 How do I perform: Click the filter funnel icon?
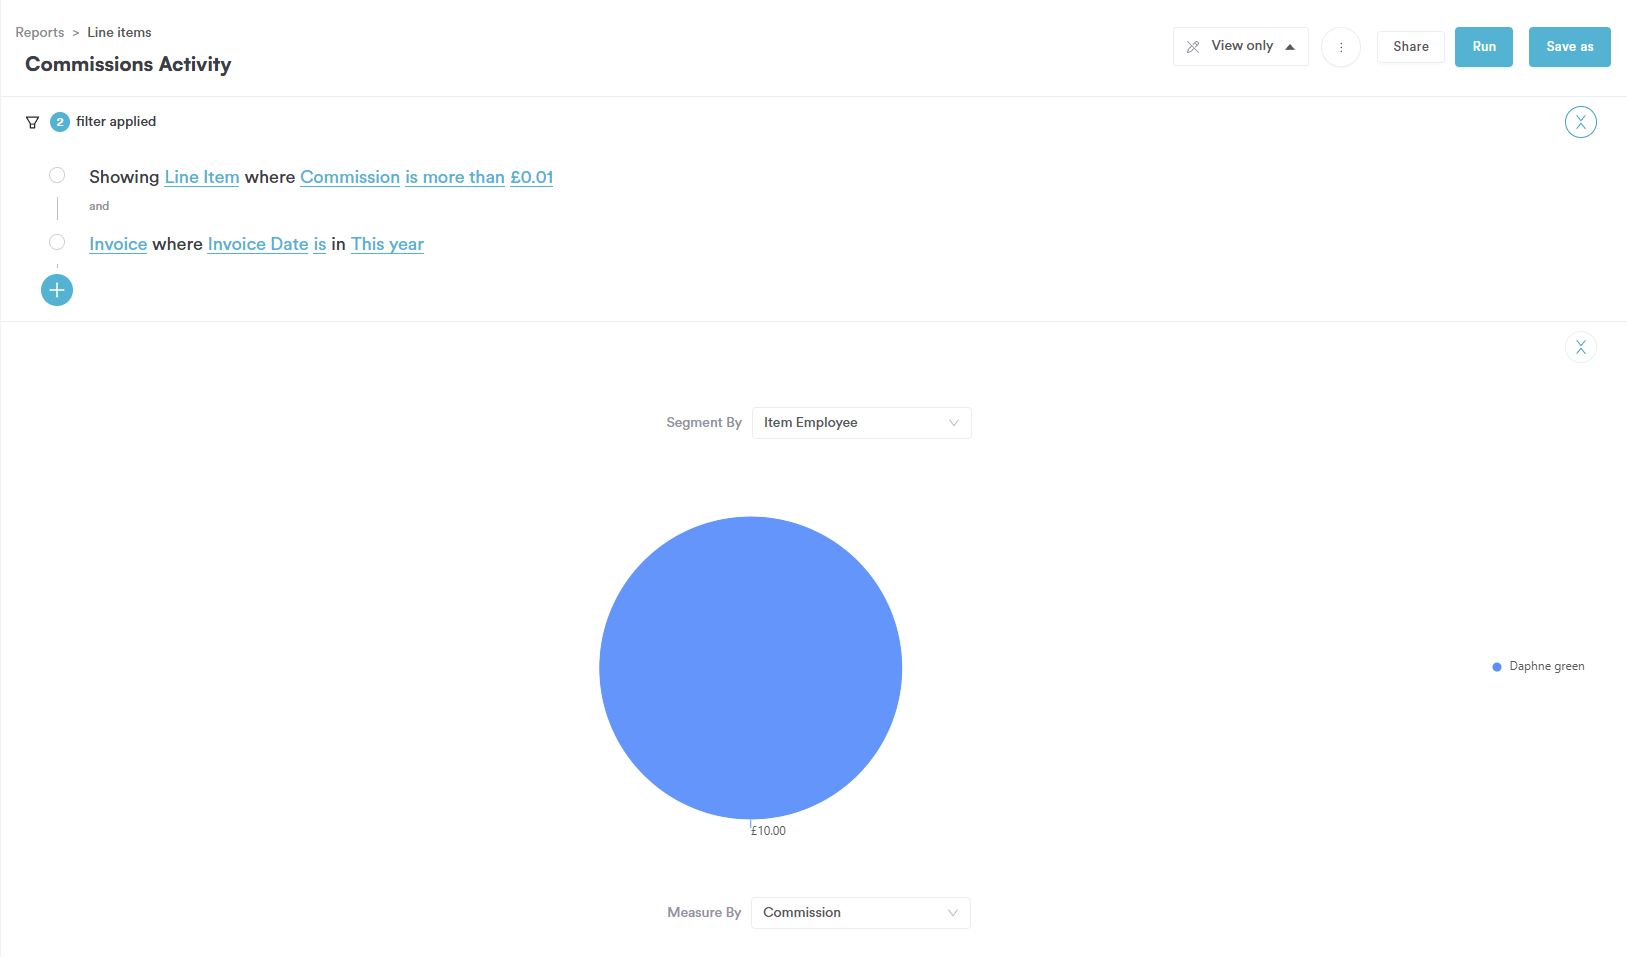32,122
